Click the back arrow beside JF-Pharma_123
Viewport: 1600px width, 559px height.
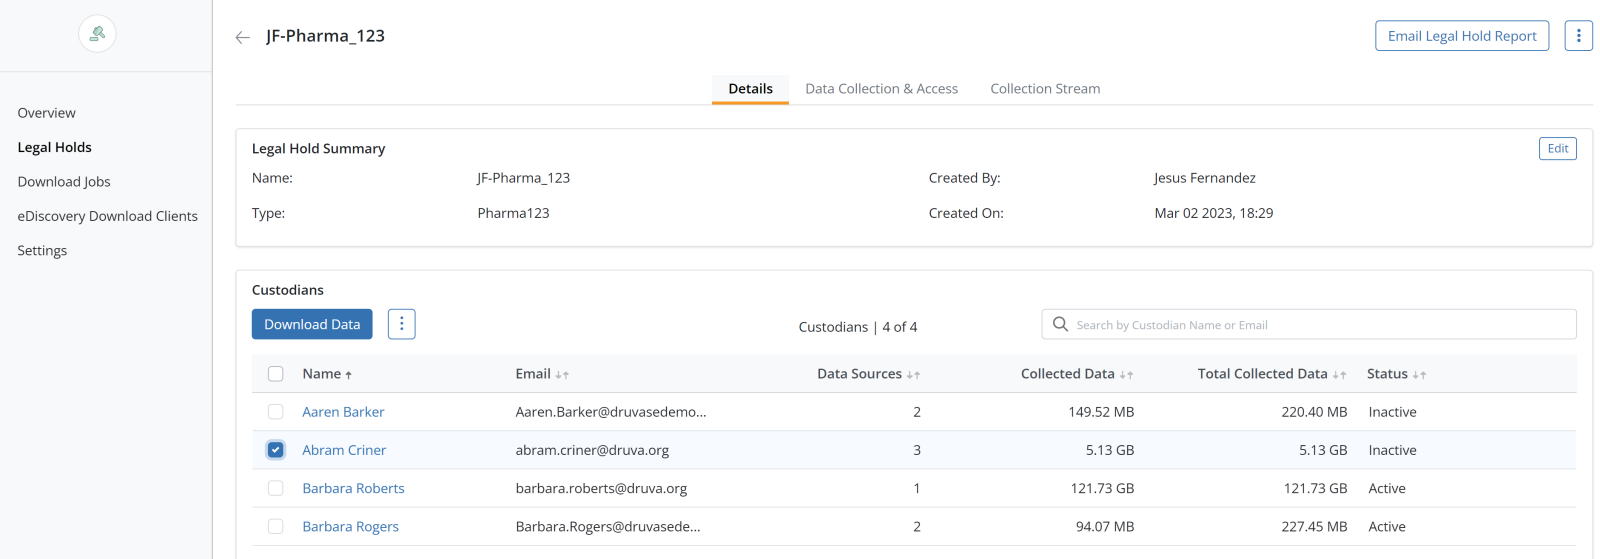click(x=242, y=37)
